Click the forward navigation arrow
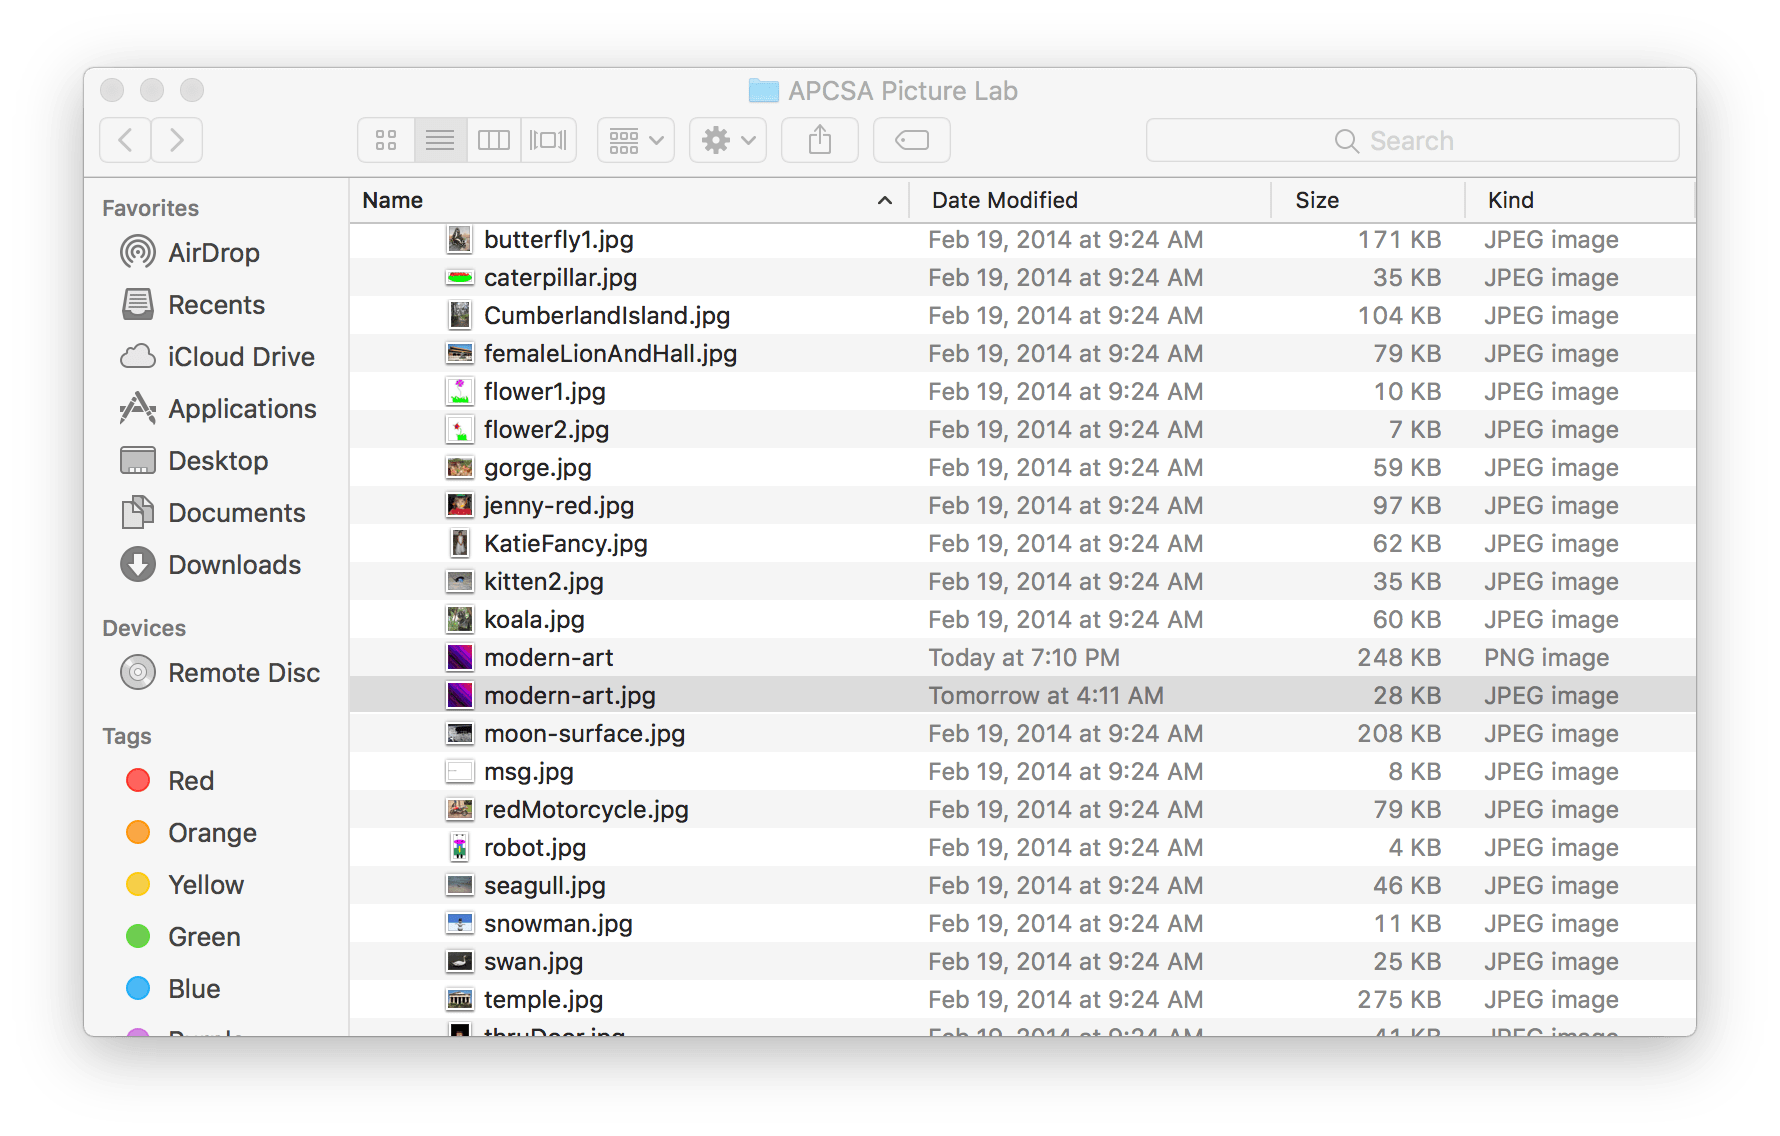The image size is (1780, 1136). (x=177, y=140)
